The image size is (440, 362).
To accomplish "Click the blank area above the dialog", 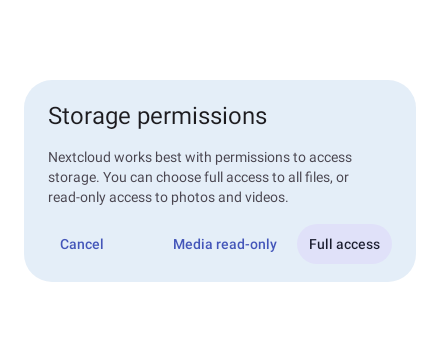I will point(220,40).
